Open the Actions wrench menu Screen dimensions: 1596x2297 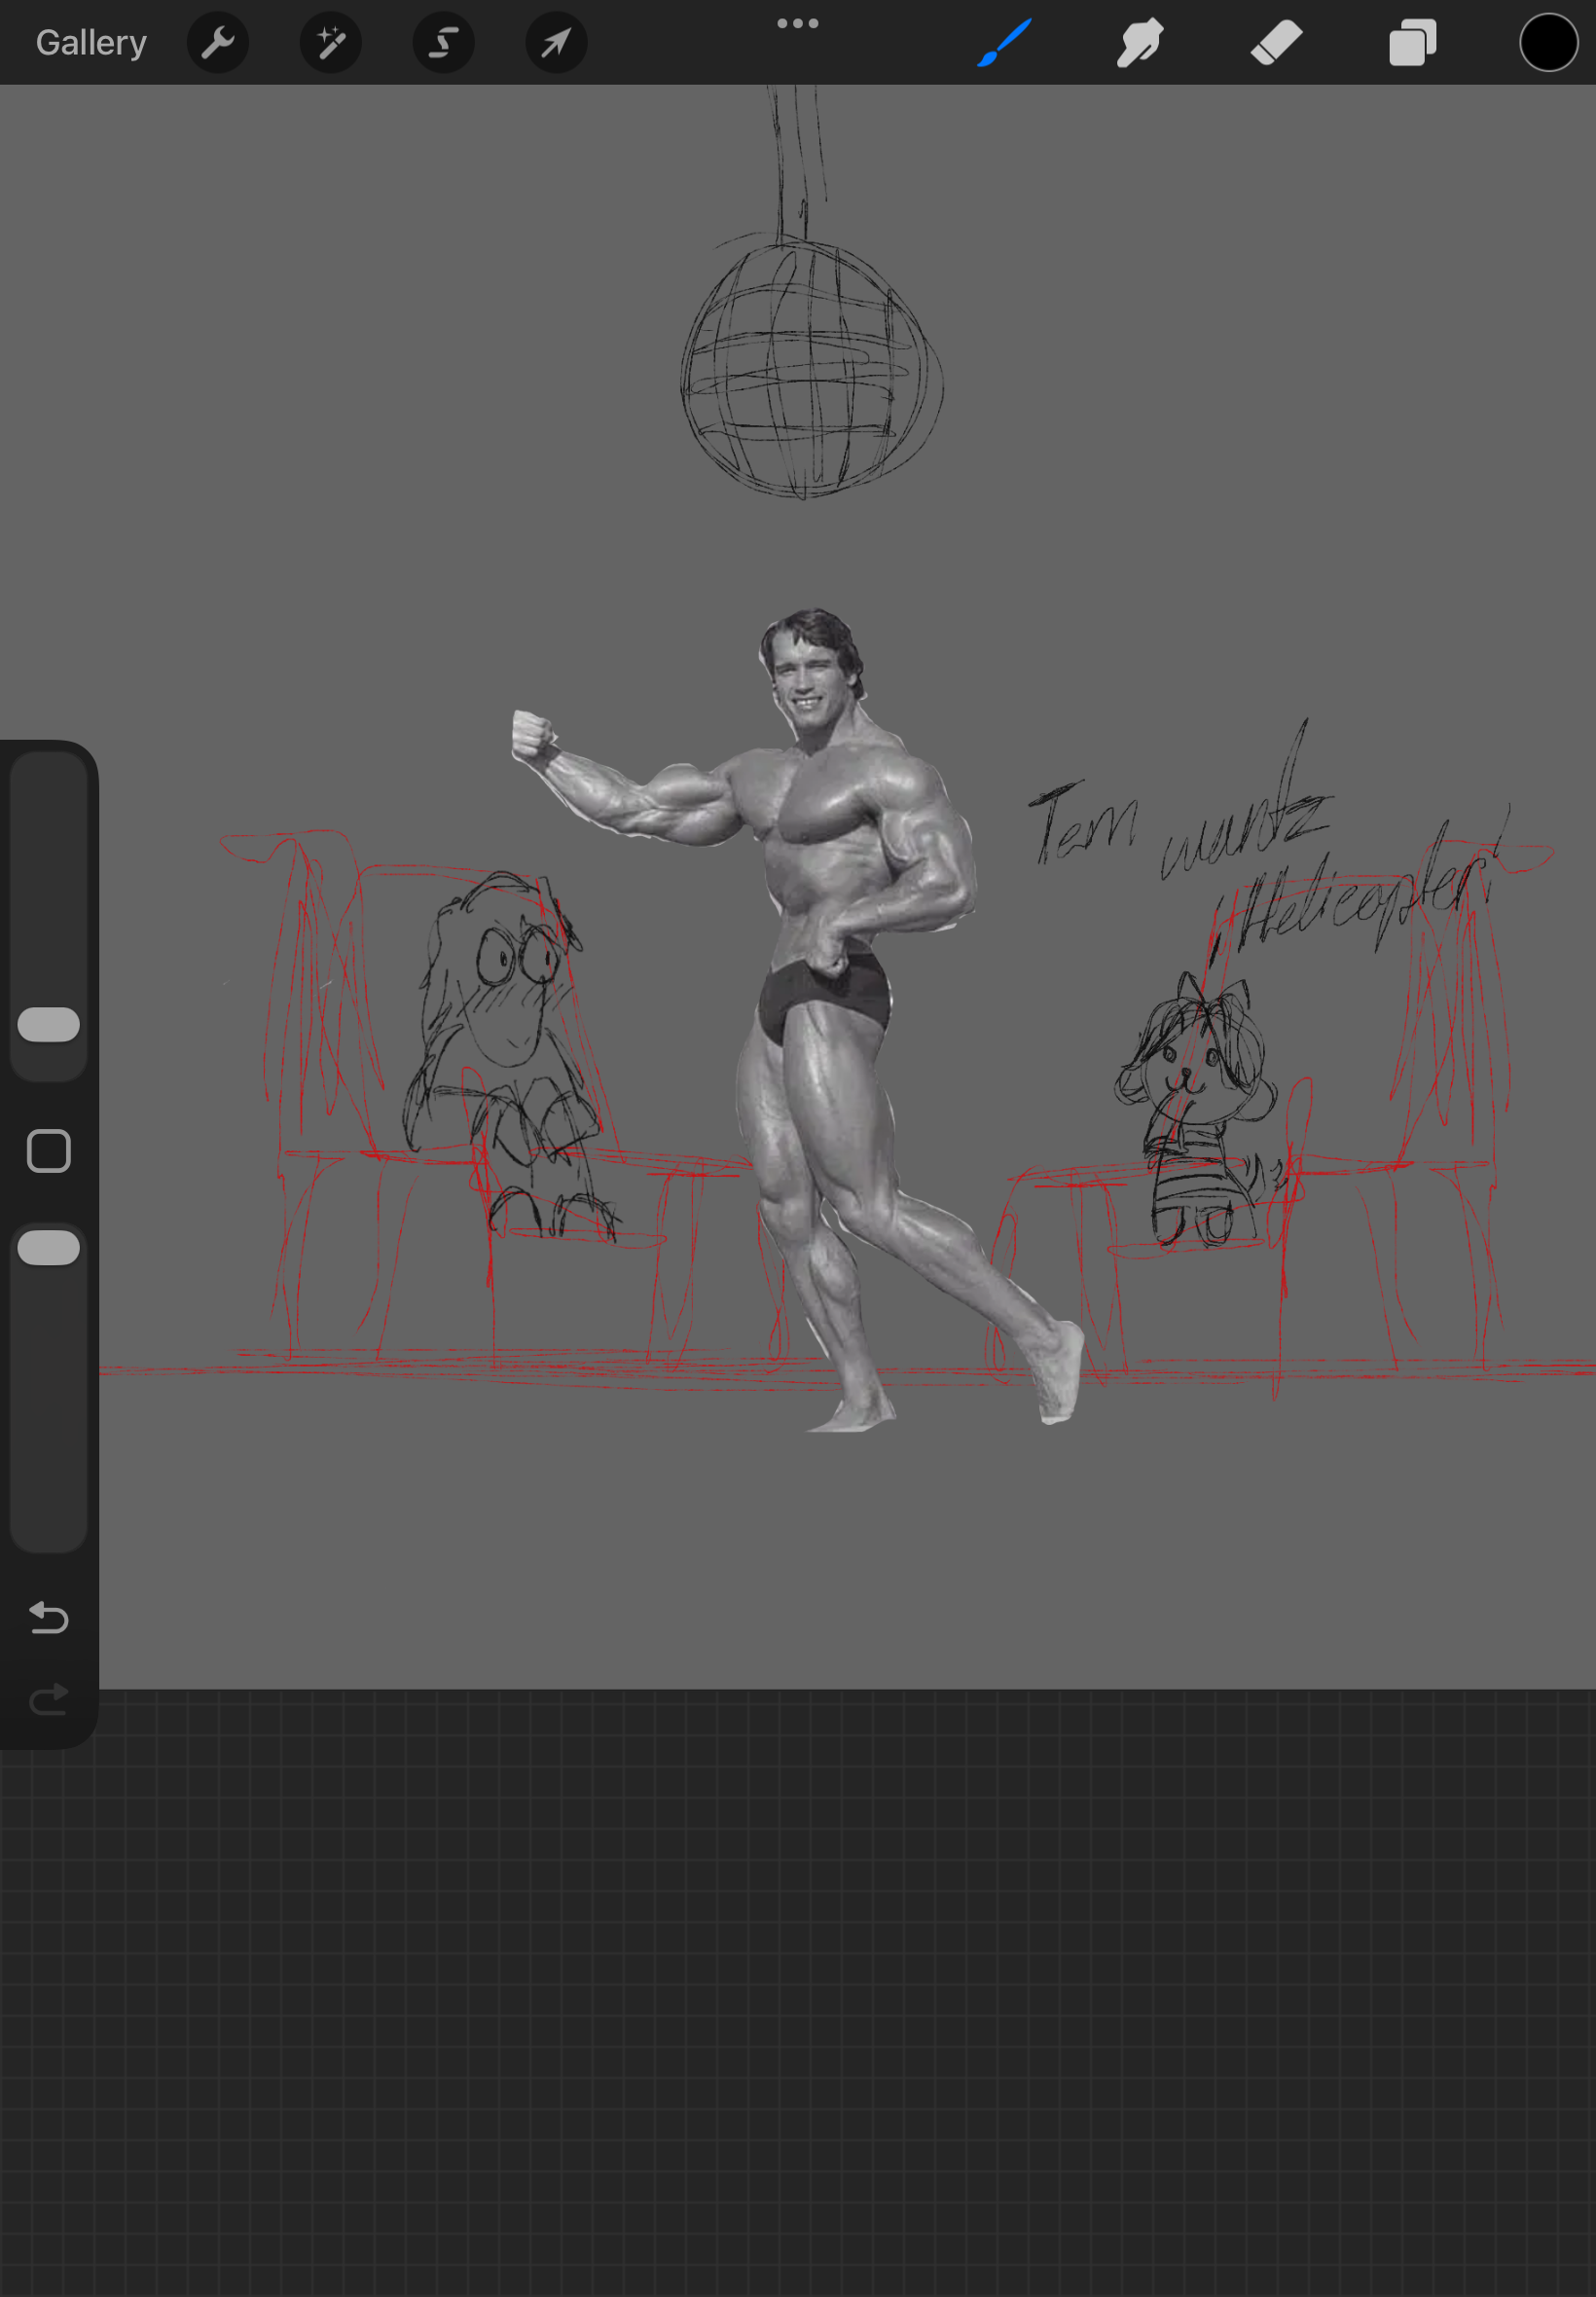coord(218,43)
